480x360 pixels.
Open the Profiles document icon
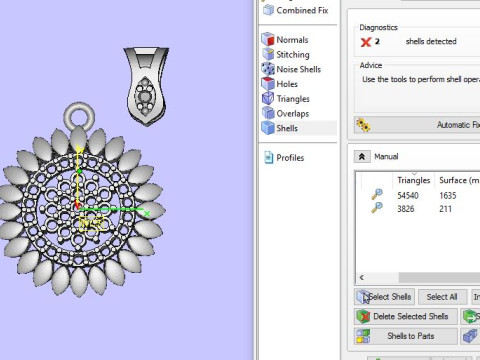tap(268, 157)
